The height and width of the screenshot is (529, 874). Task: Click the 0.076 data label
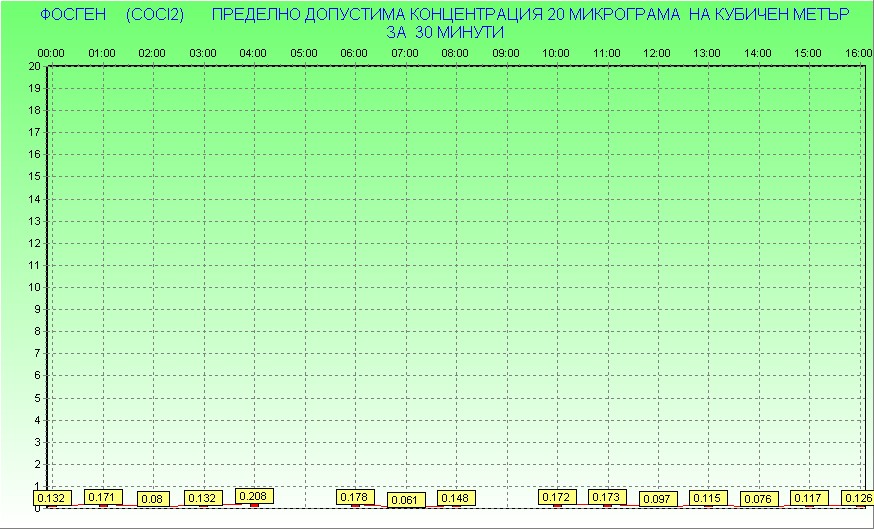[758, 499]
